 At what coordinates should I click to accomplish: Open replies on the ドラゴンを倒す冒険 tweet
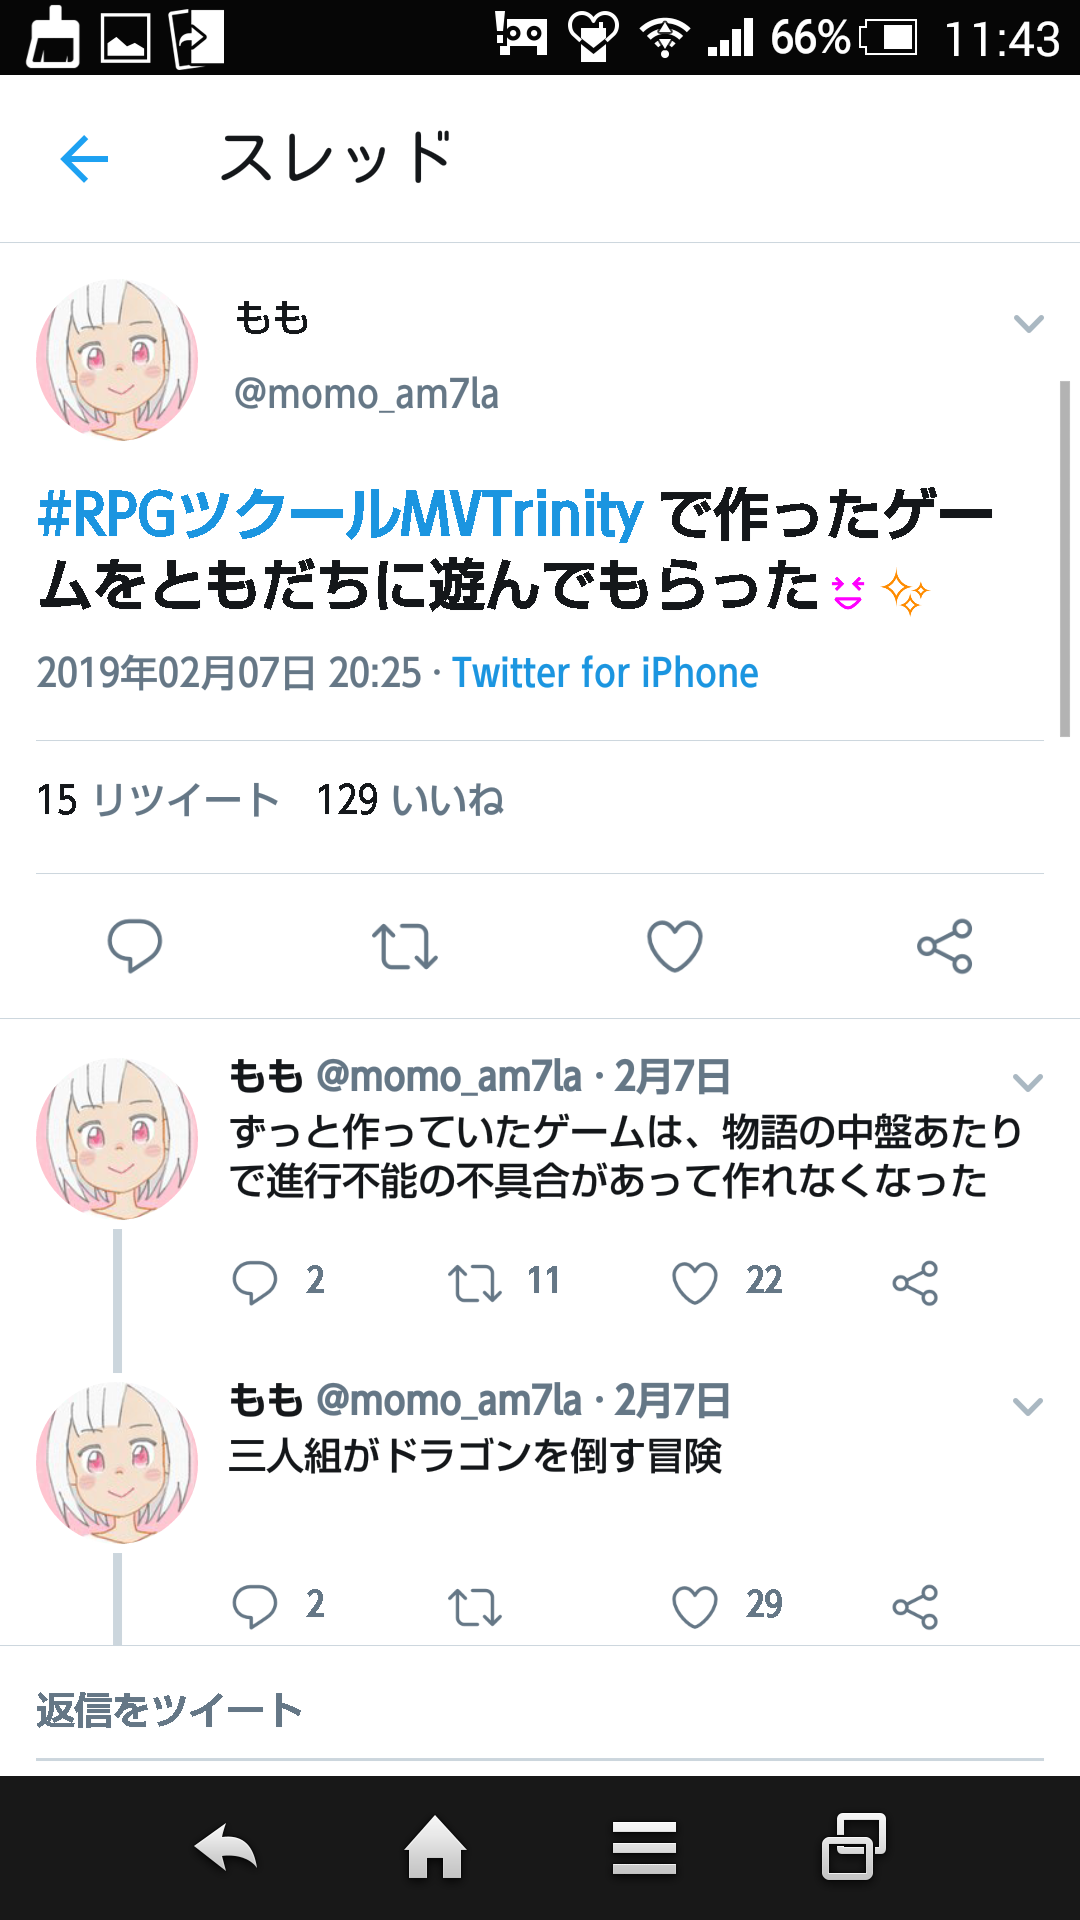click(x=255, y=1607)
